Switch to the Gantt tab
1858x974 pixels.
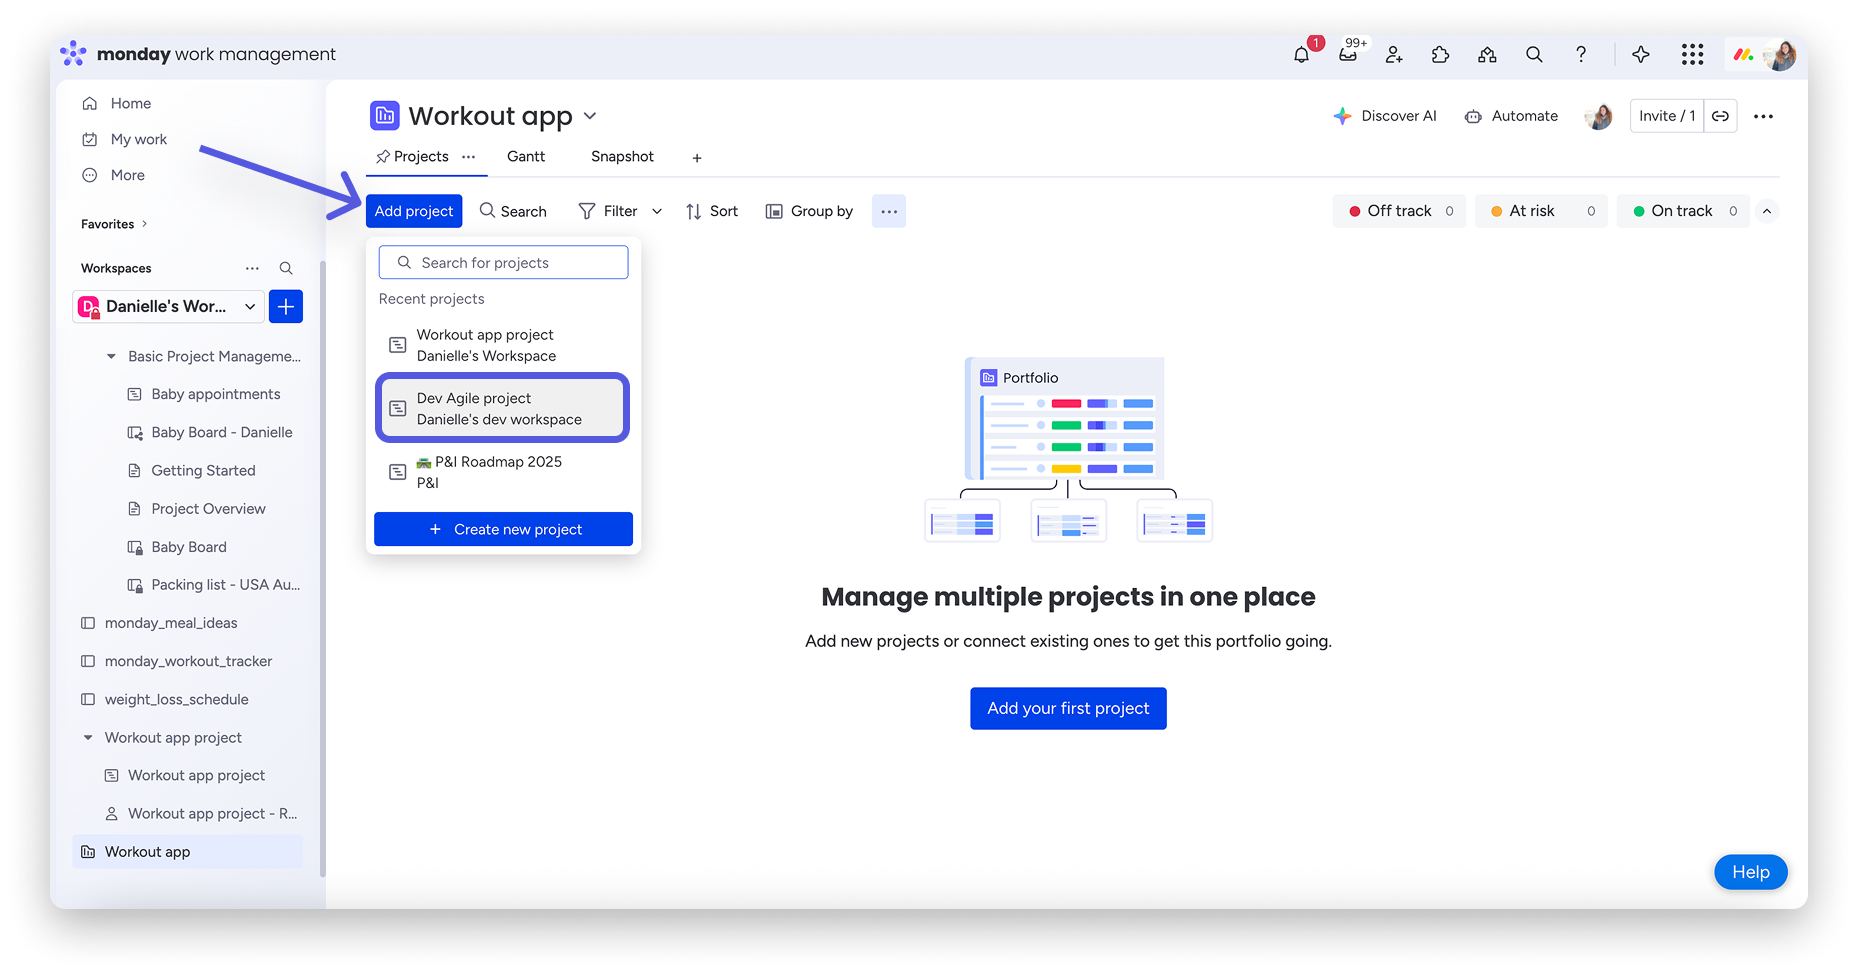tap(526, 157)
